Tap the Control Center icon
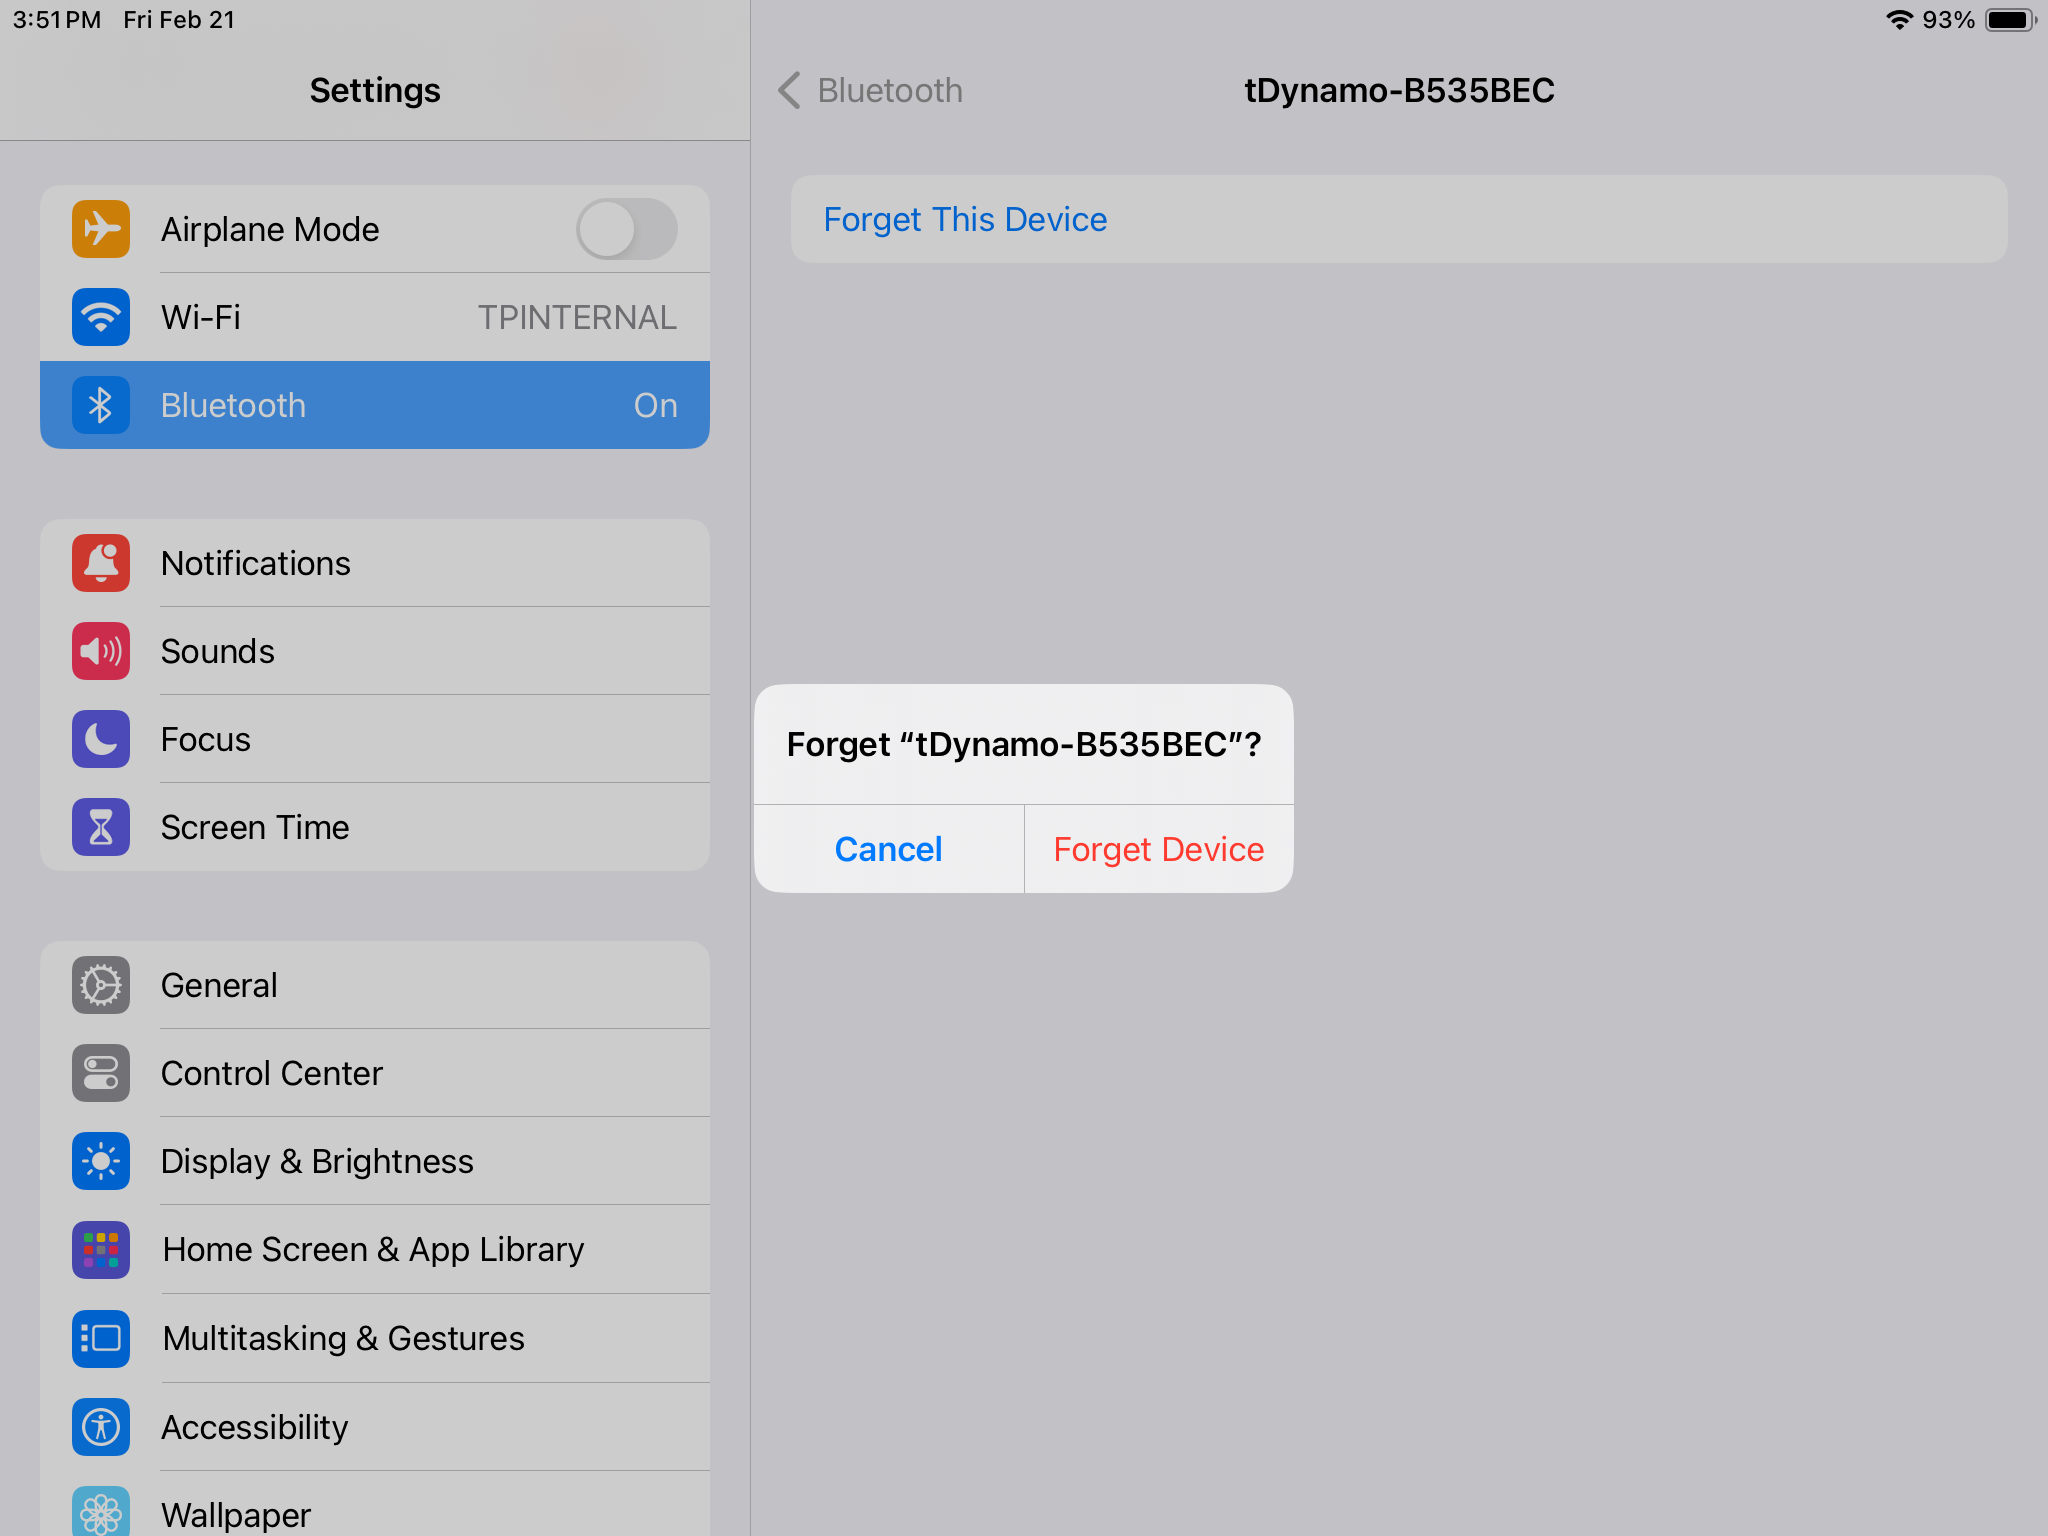This screenshot has width=2048, height=1536. coord(101,1073)
